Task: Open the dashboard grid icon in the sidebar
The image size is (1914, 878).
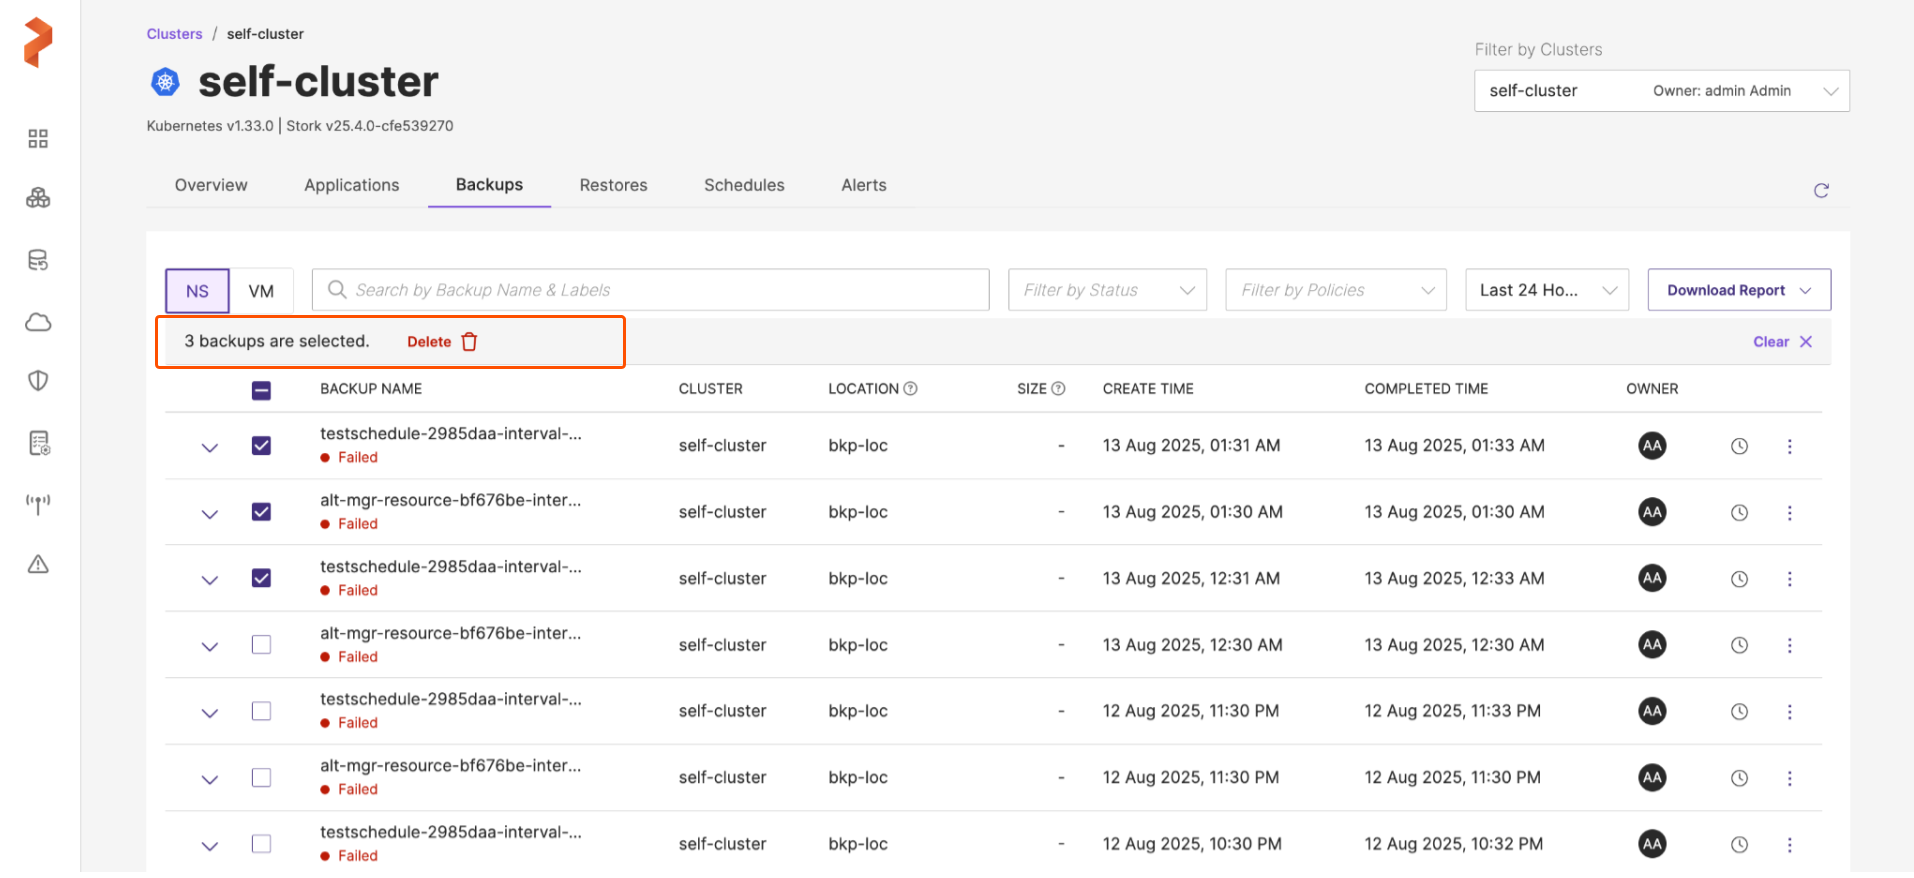Action: [x=38, y=139]
